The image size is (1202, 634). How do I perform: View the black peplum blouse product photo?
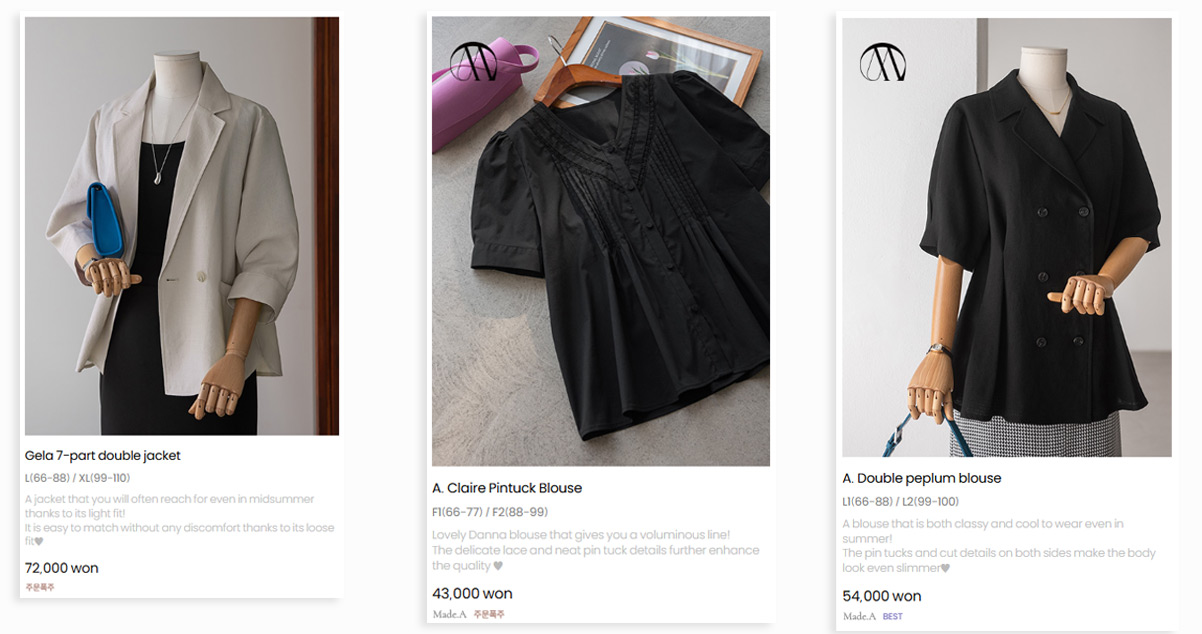click(1006, 237)
